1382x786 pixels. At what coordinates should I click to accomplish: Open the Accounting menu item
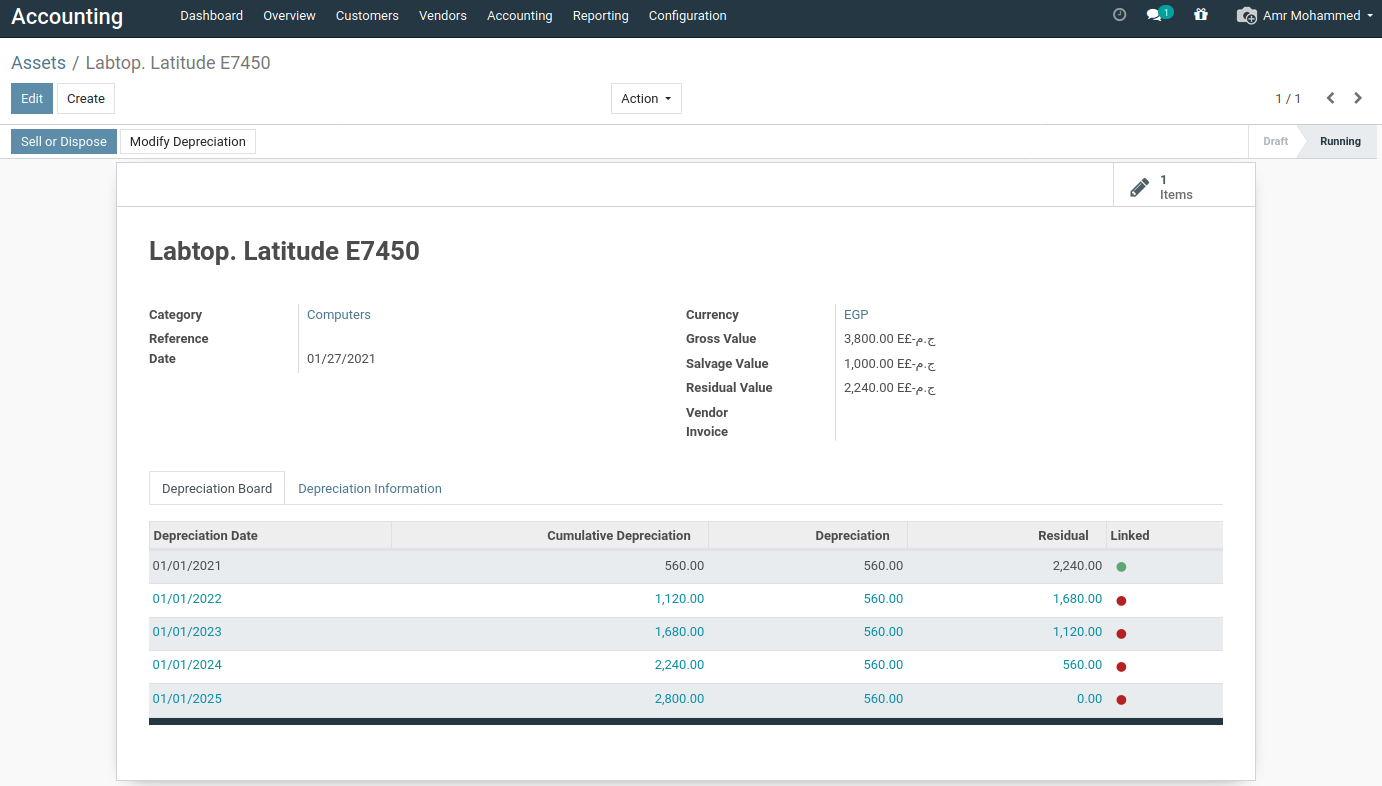[x=520, y=16]
